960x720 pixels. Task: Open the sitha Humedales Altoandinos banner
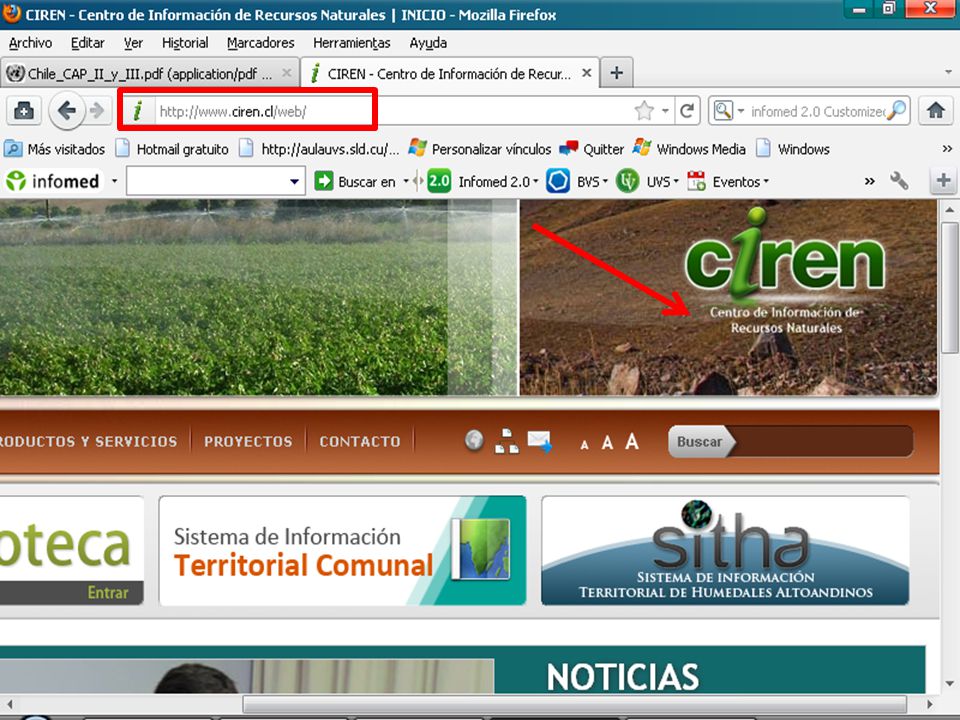coord(725,550)
